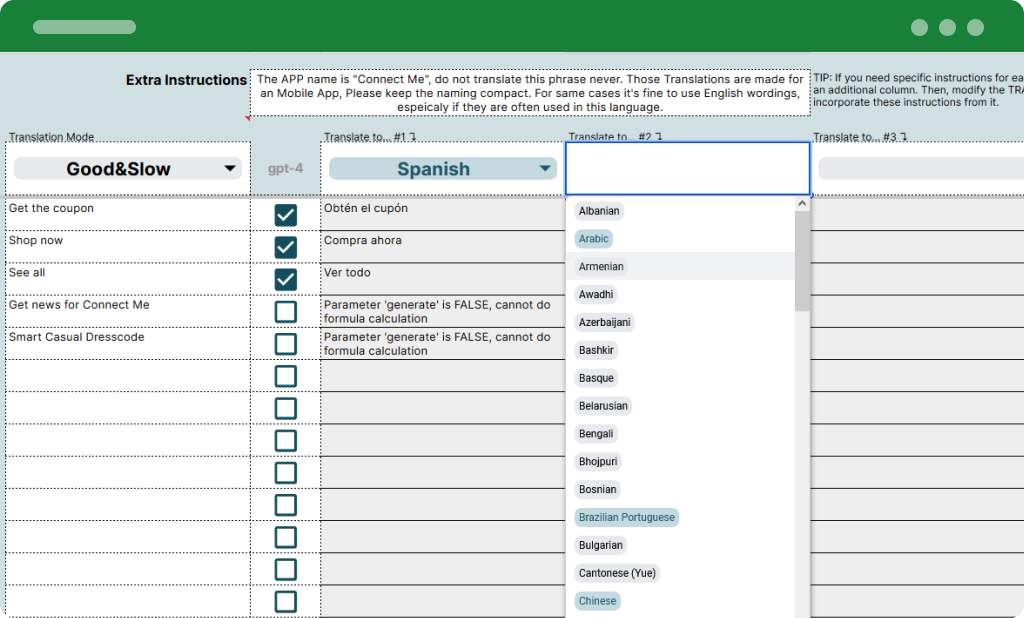Enable translation for 'Get news for Connect Me'

[x=285, y=311]
